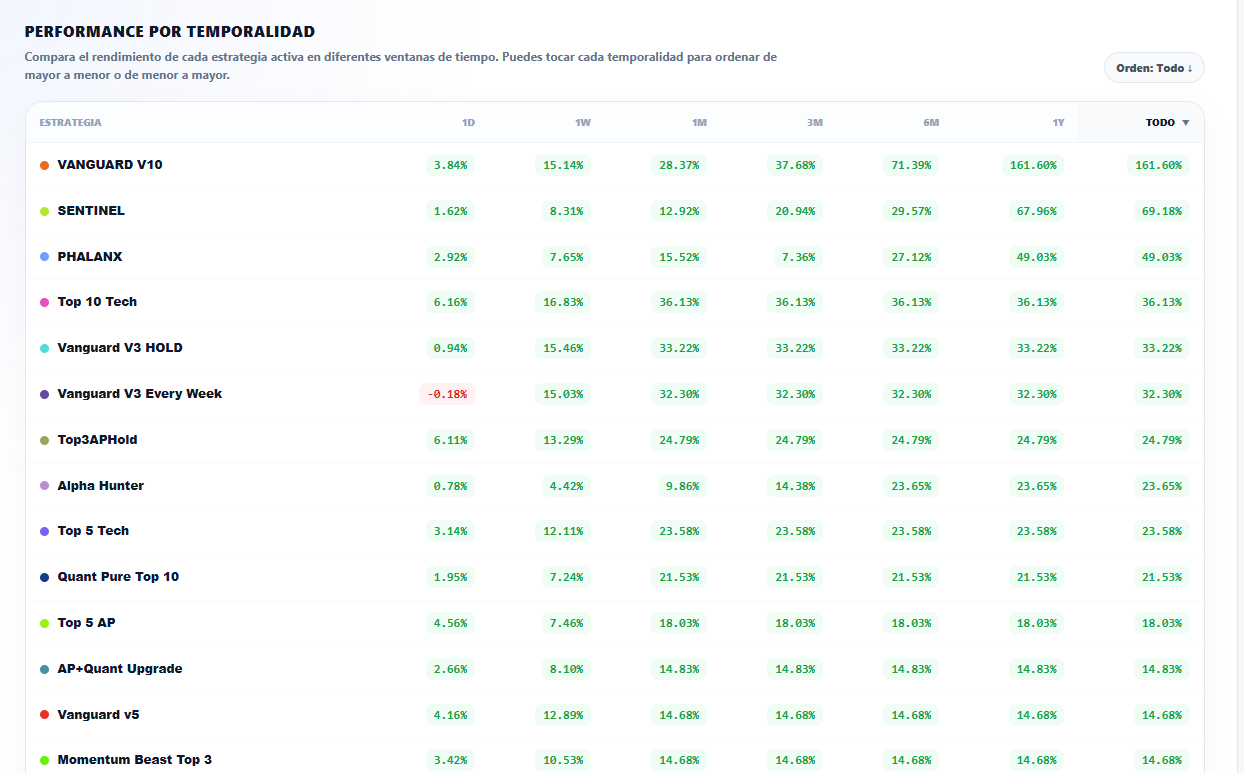Viewport: 1244px width, 774px height.
Task: Click SENTINEL's 69.18% TODO value
Action: tap(1162, 211)
